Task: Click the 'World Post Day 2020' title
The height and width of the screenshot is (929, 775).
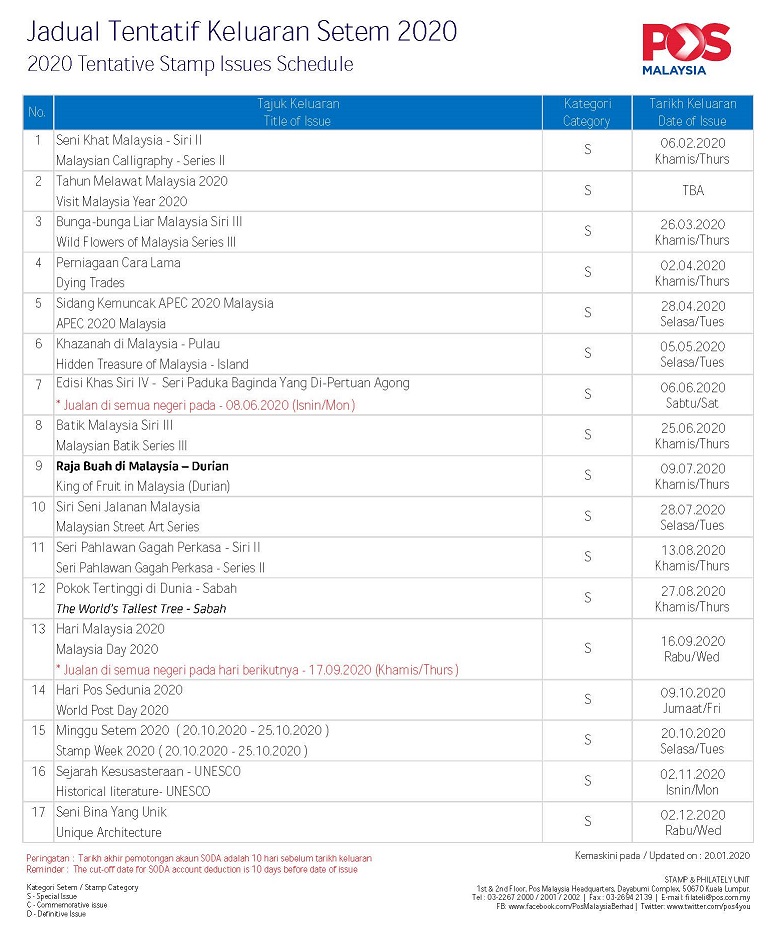Action: [x=112, y=710]
